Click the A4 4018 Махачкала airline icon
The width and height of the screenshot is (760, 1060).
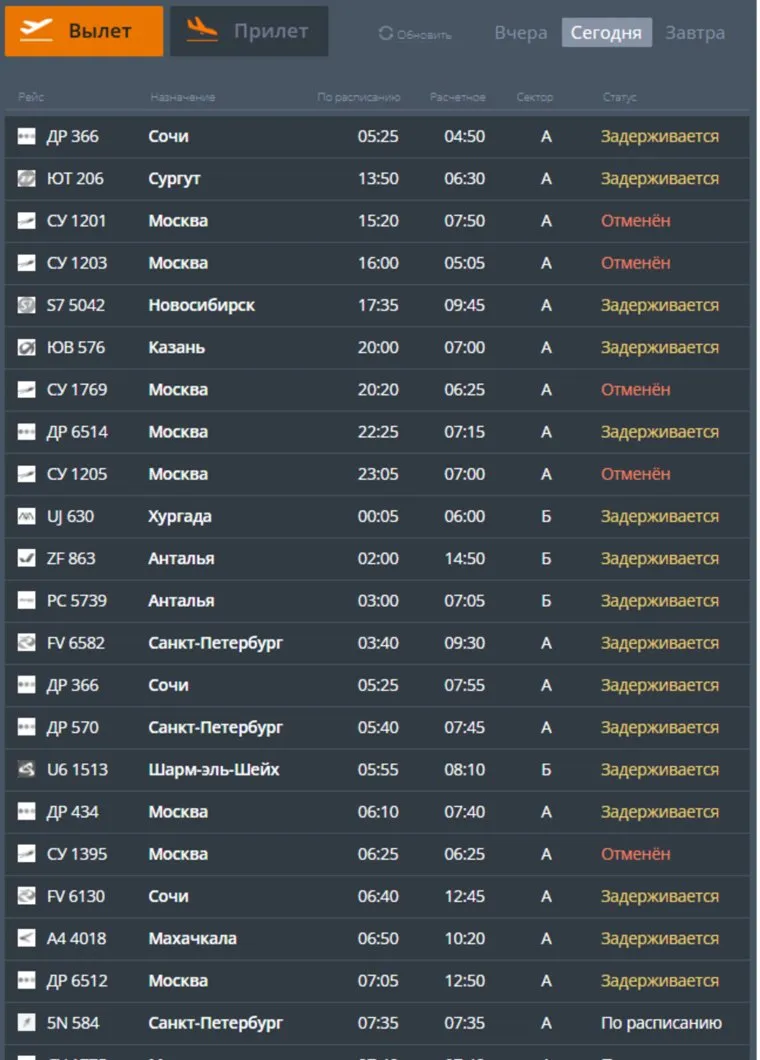[x=27, y=939]
